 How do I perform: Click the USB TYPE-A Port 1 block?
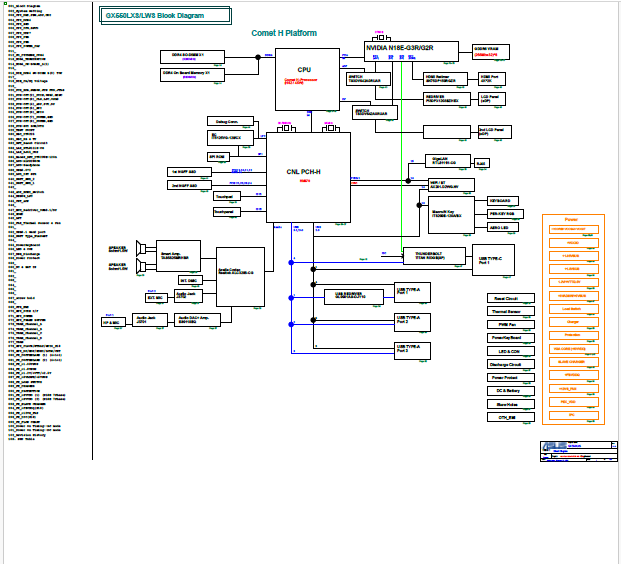[x=412, y=293]
